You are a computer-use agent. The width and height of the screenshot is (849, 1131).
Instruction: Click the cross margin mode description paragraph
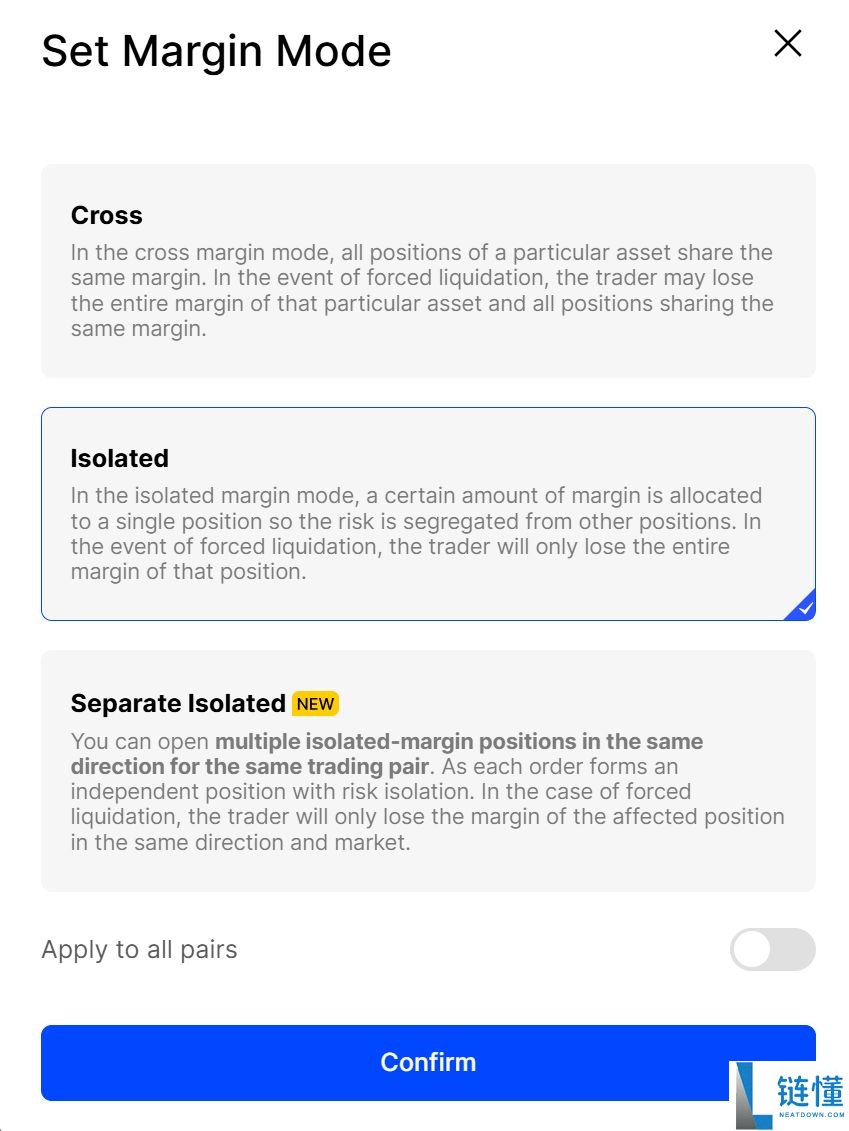422,290
